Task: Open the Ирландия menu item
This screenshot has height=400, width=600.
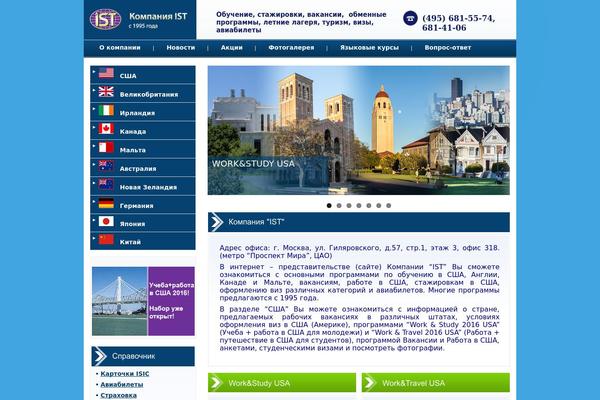Action: pyautogui.click(x=143, y=112)
